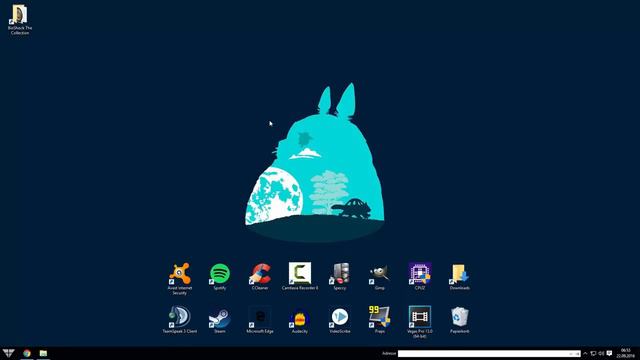Viewport: 640px width, 360px height.
Task: Select the Spotify desktop shortcut
Action: (220, 276)
